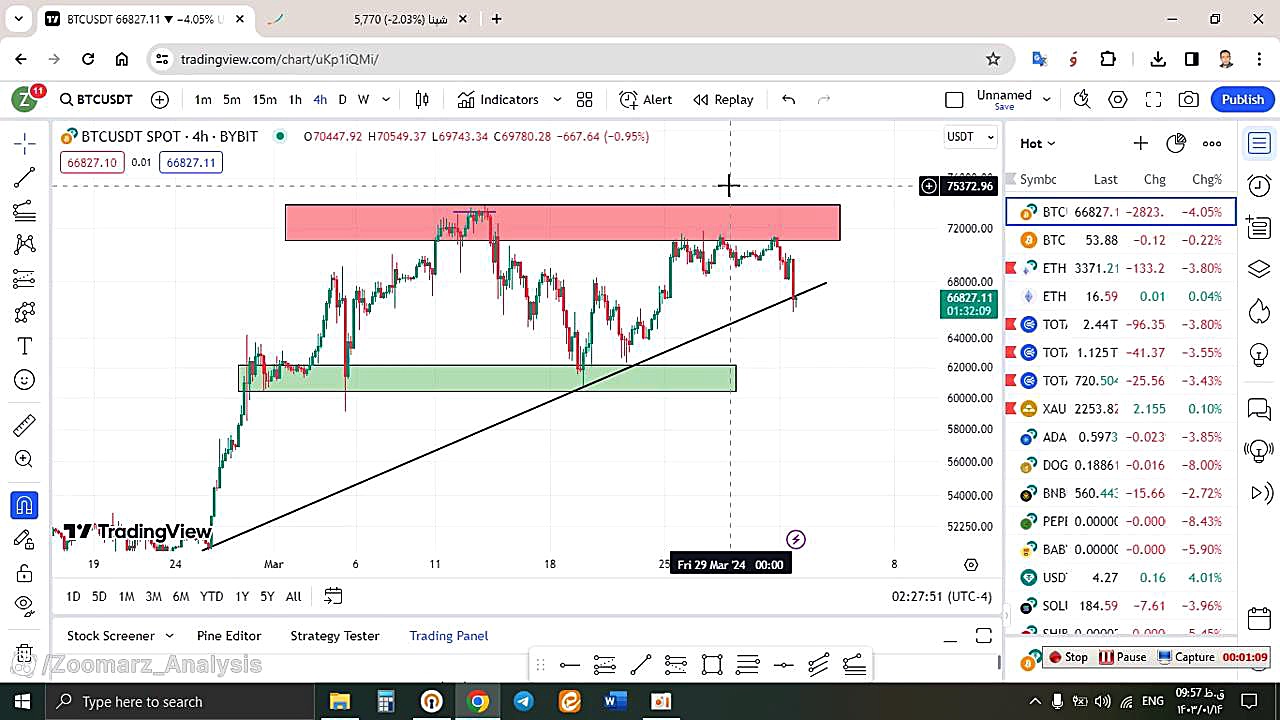Open the Alerts clock panel
This screenshot has height=720, width=1280.
1259,185
